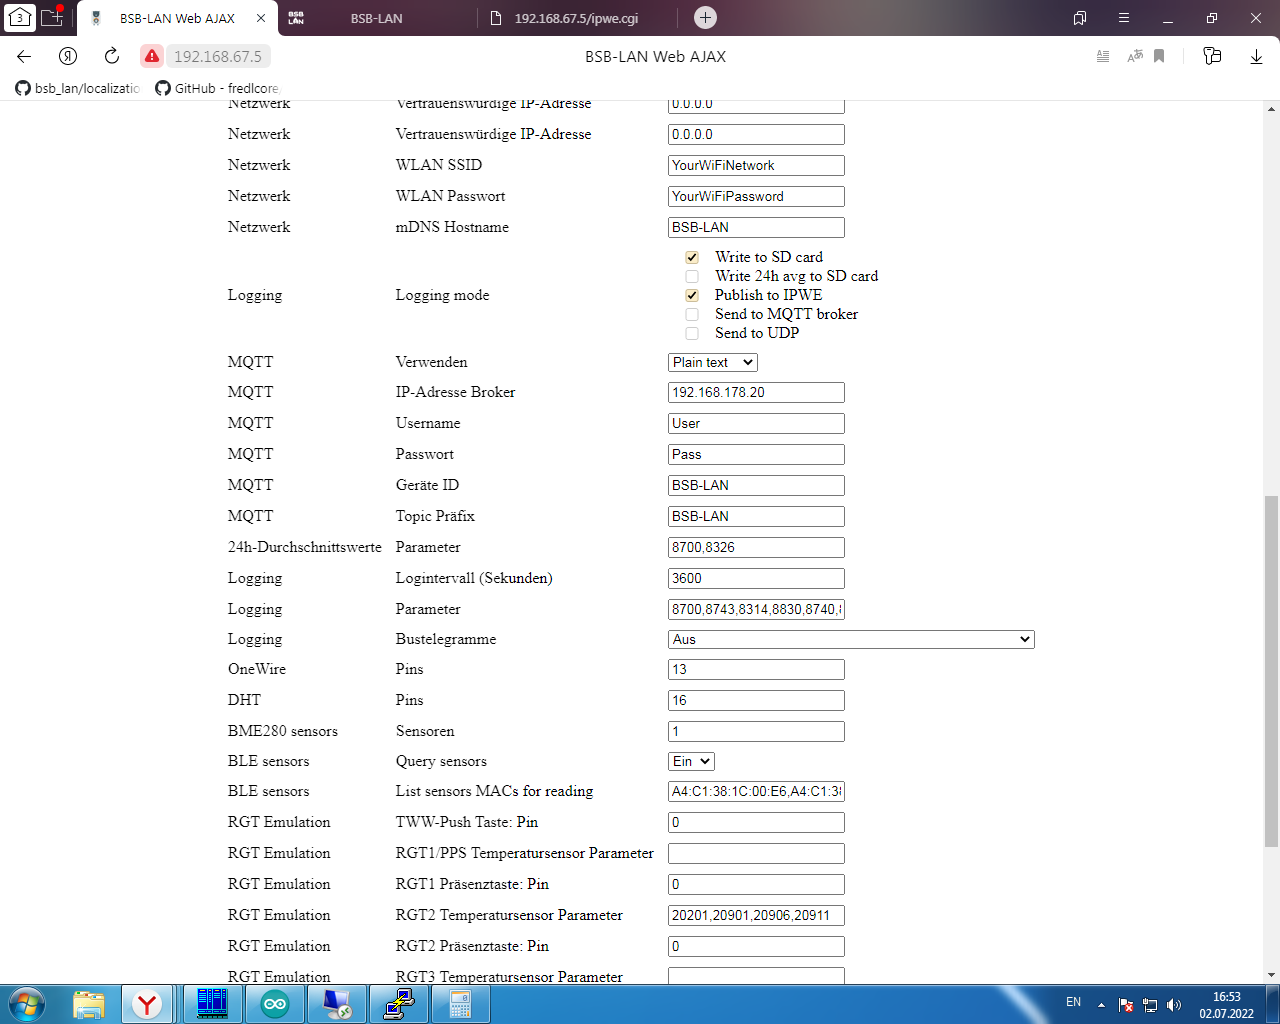
Task: Click the network tray icon
Action: click(1150, 1005)
